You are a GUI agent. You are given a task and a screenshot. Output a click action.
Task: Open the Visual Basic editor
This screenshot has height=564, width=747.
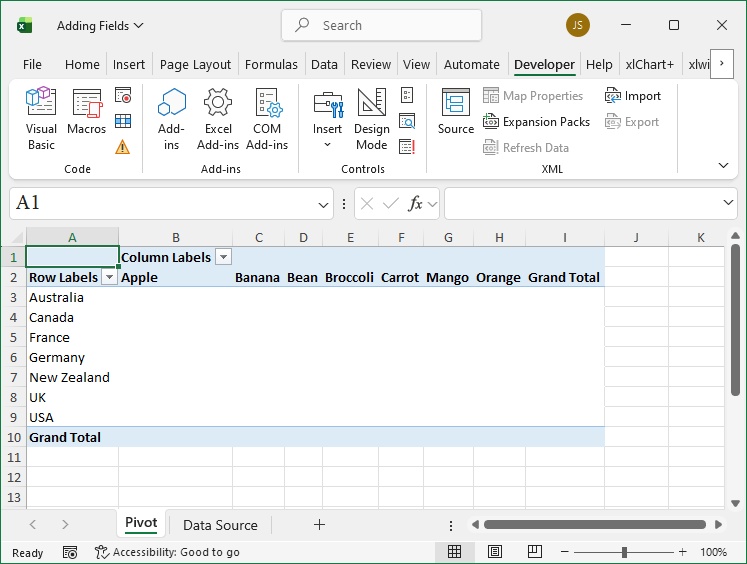tap(41, 119)
